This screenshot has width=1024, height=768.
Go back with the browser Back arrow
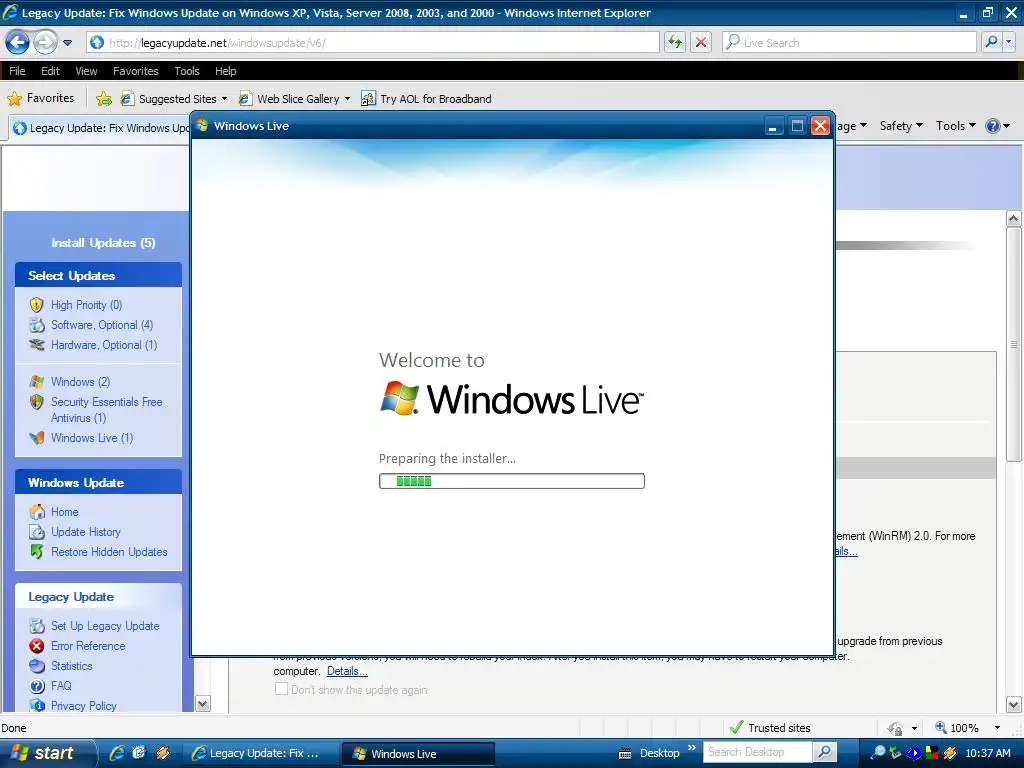(x=17, y=42)
